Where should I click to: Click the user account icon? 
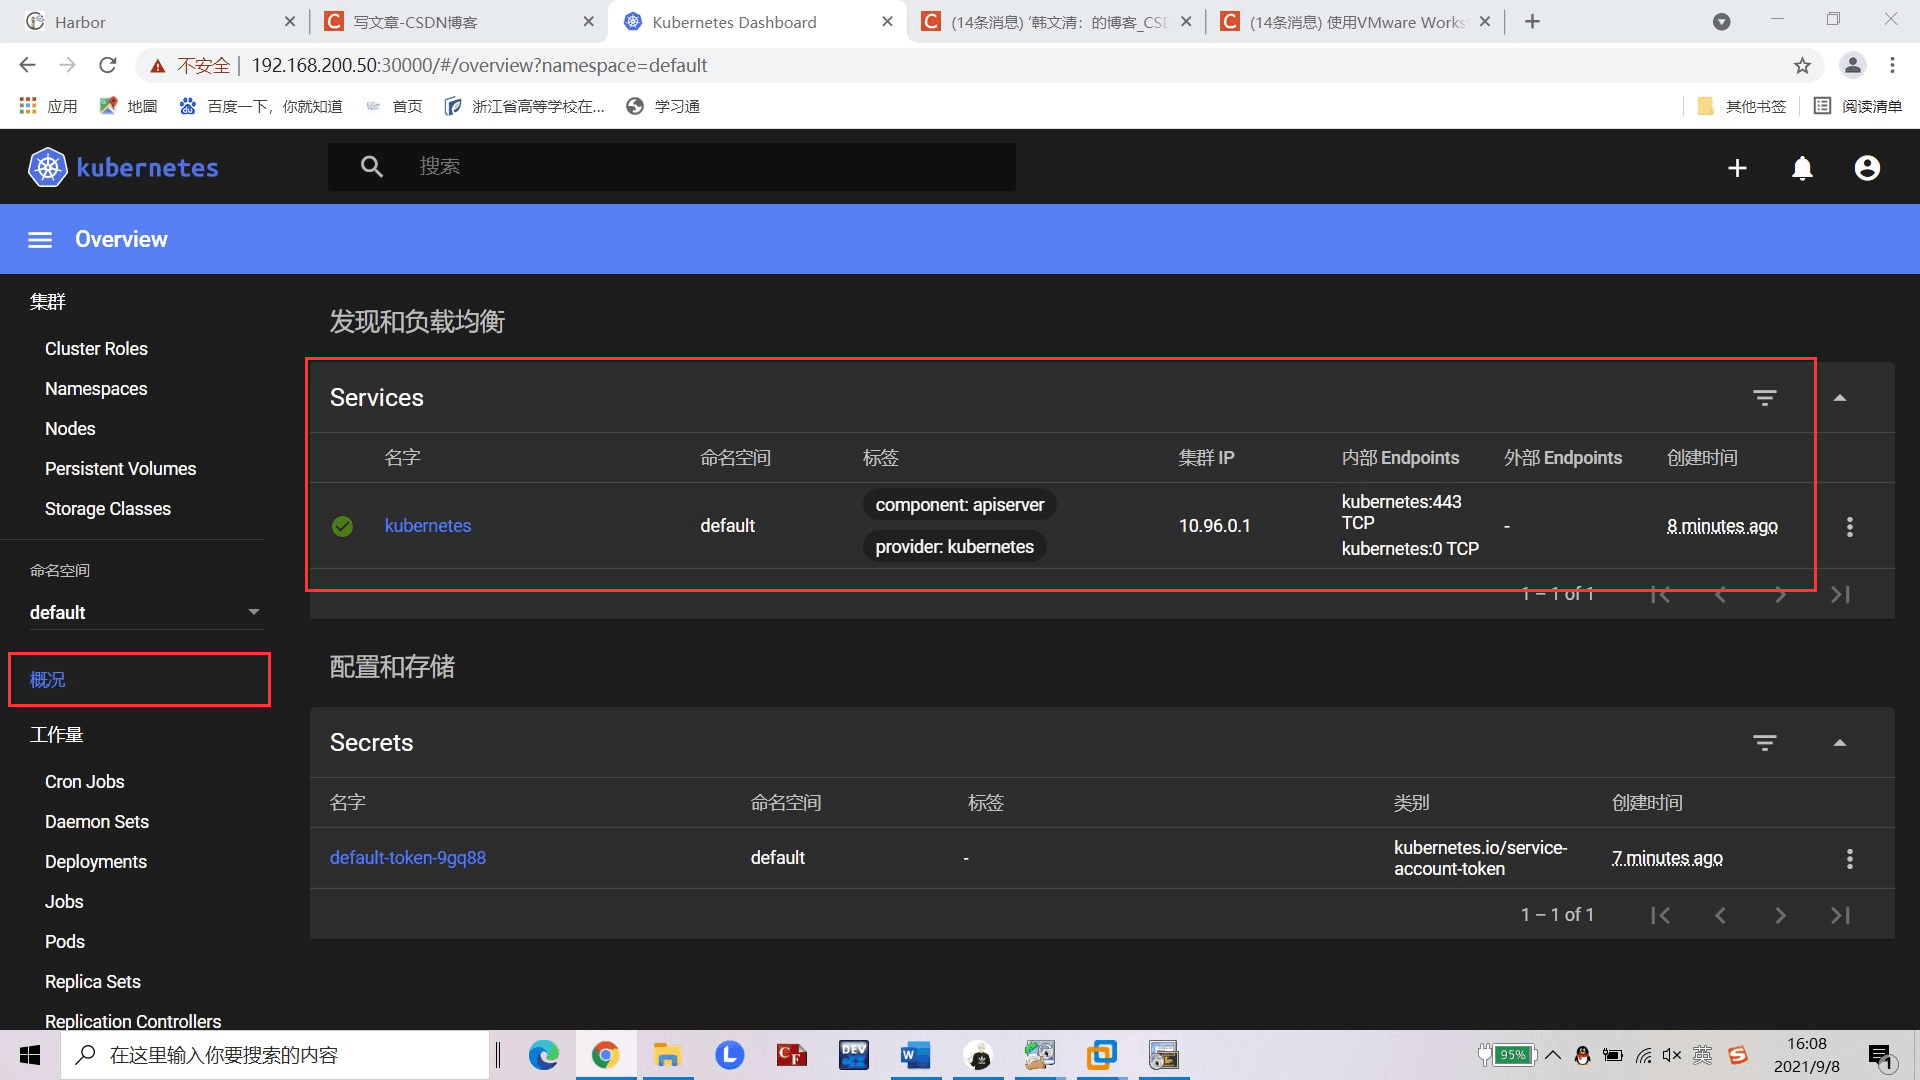1866,168
